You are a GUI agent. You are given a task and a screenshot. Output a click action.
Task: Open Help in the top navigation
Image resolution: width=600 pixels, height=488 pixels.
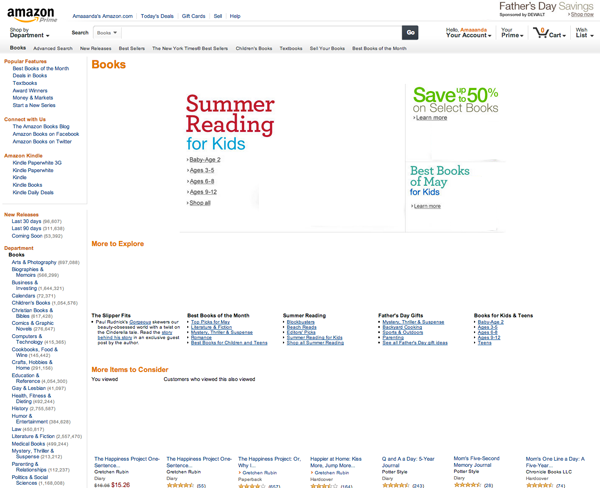[x=235, y=16]
